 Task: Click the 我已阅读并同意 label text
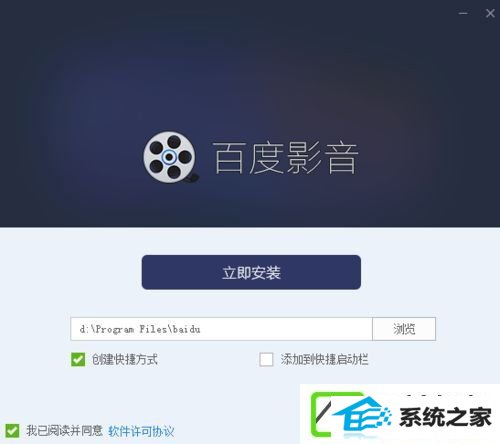tap(64, 431)
